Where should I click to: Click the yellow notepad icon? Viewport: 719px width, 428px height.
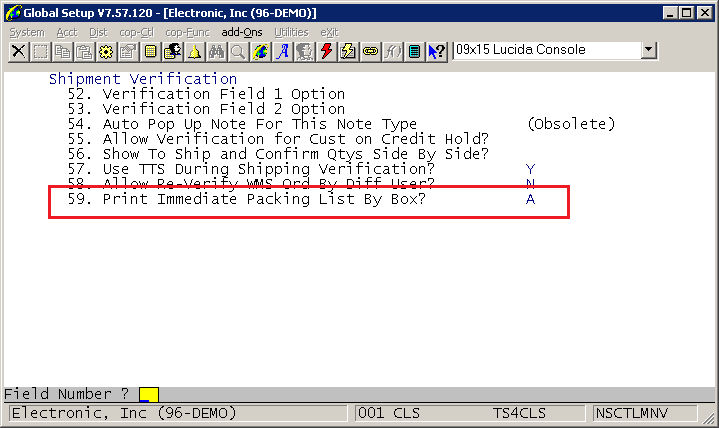(150, 51)
